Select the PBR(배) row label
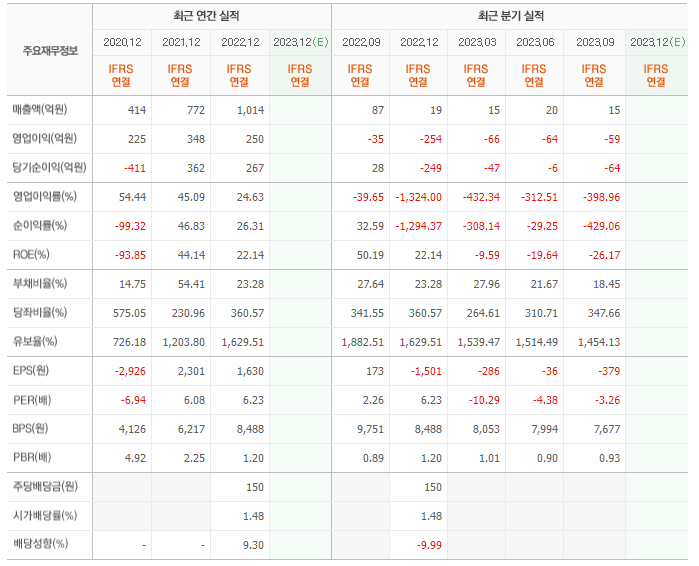 pyautogui.click(x=32, y=458)
